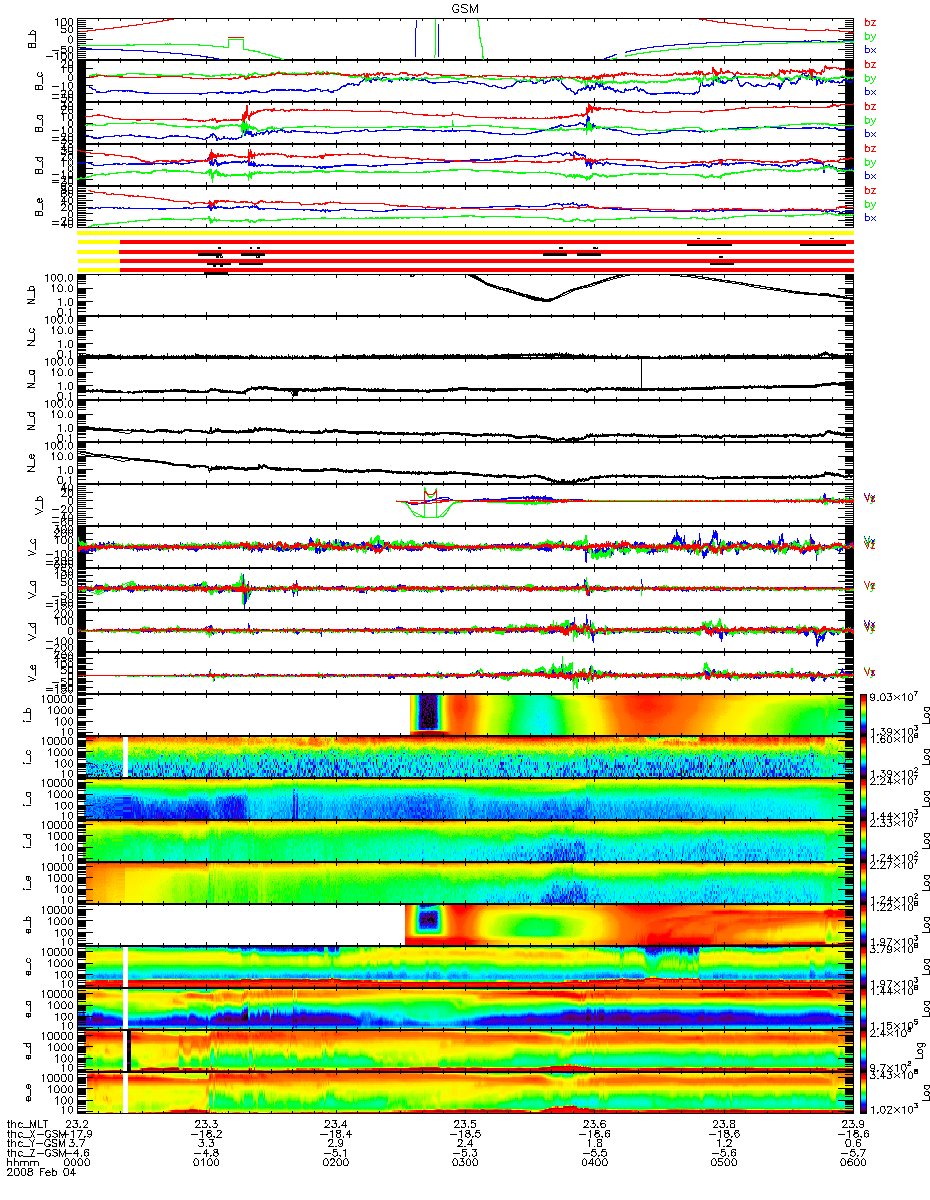Select the bz legend of B_c panel
Viewport: 930px width, 1200px height.
(x=870, y=64)
